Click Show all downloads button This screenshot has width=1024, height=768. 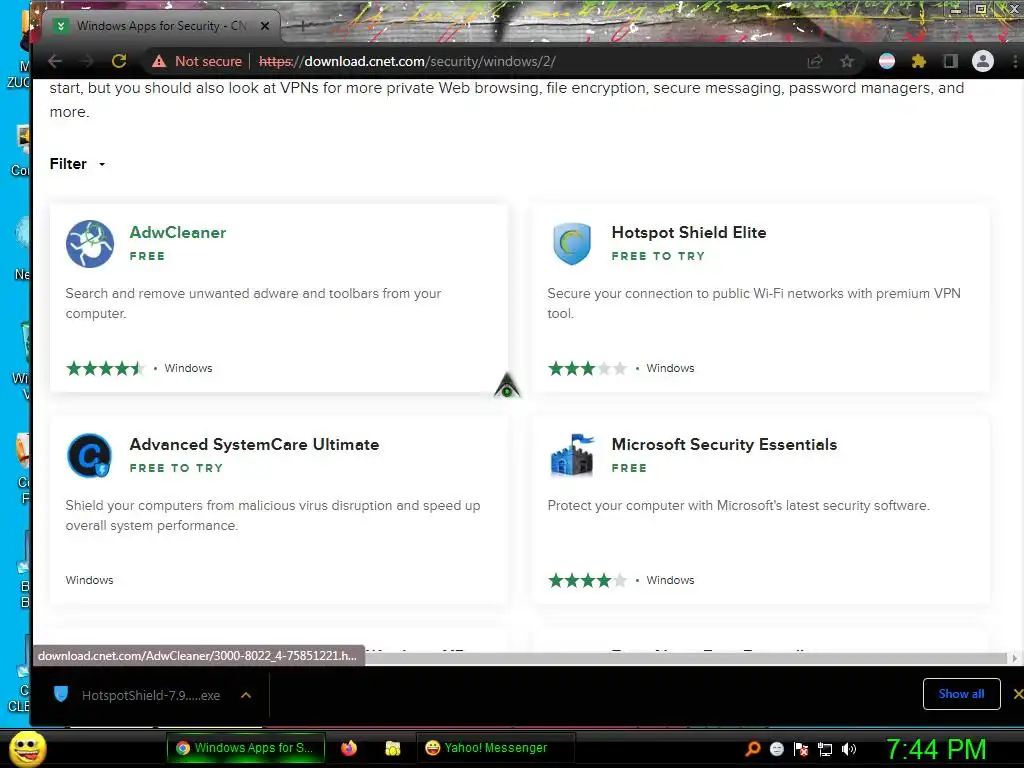click(961, 694)
